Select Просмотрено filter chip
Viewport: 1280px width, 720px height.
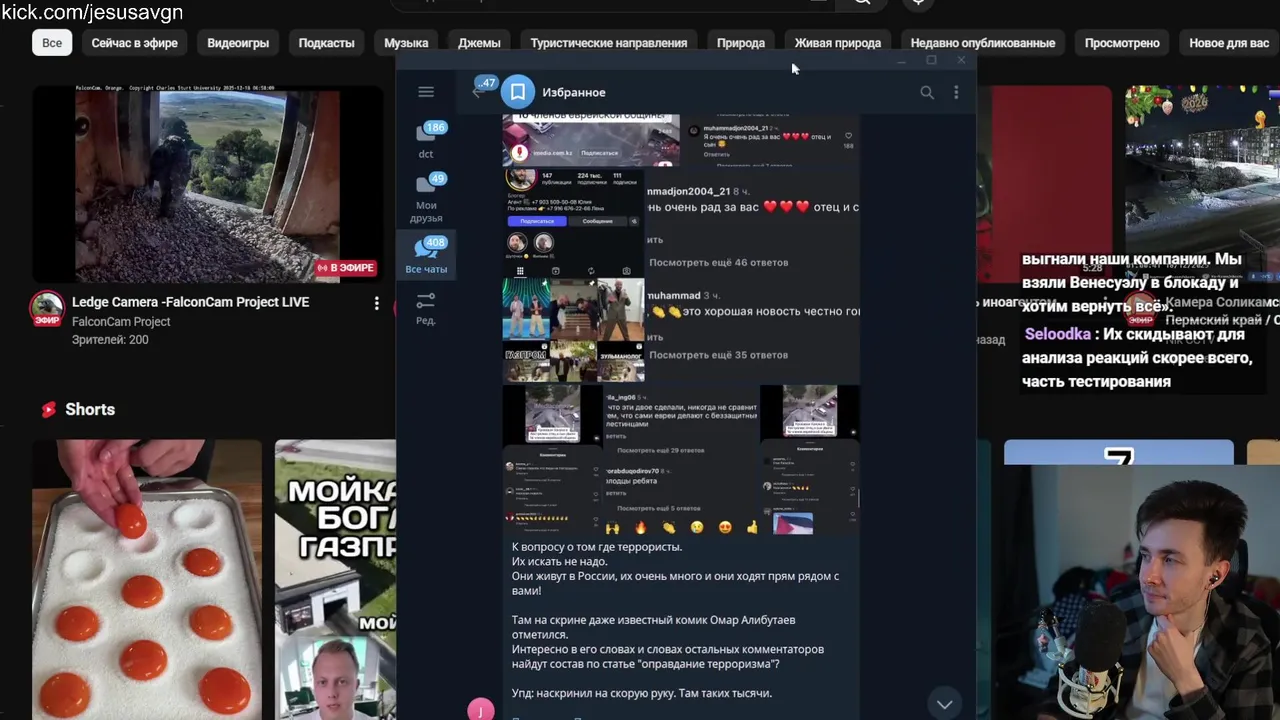pyautogui.click(x=1122, y=43)
